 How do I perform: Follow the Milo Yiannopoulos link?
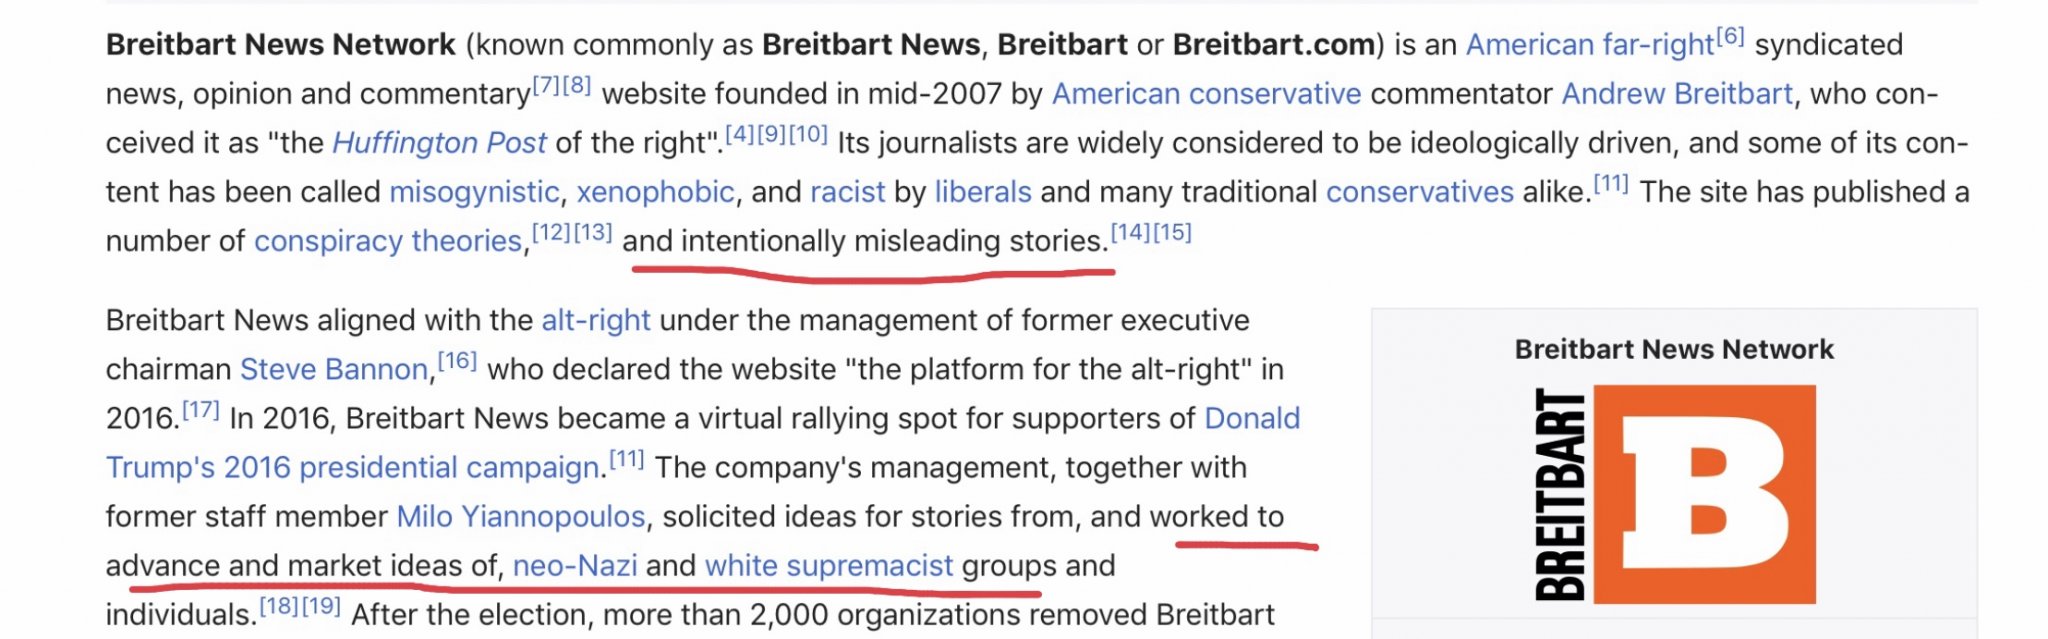click(520, 516)
